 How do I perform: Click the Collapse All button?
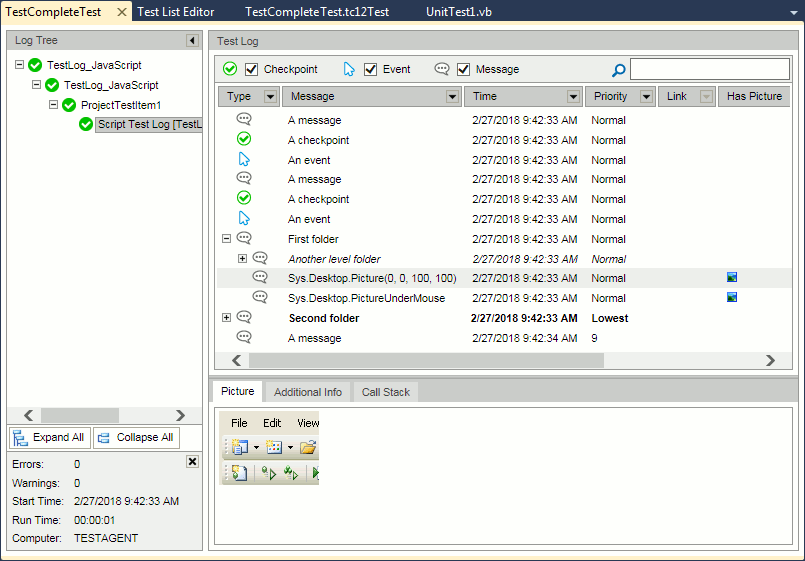tap(136, 438)
